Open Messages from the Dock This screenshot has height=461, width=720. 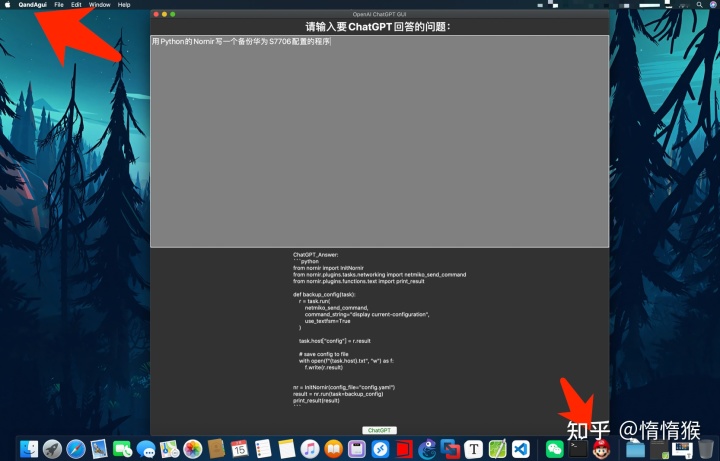(x=146, y=449)
